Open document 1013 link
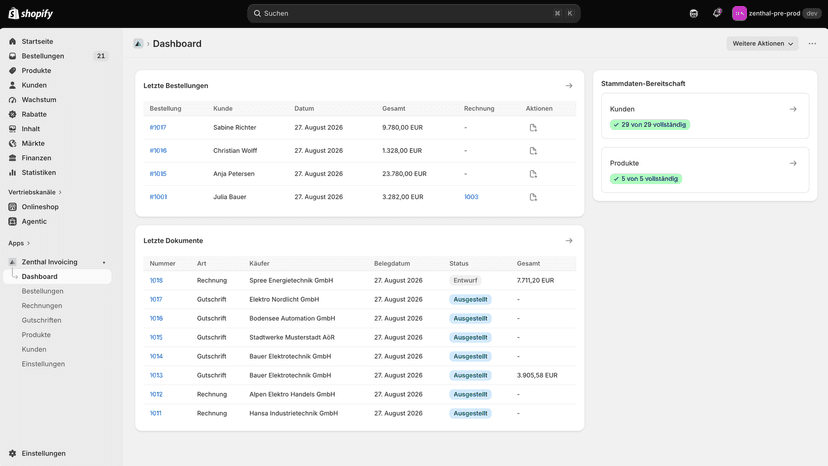 pos(156,376)
